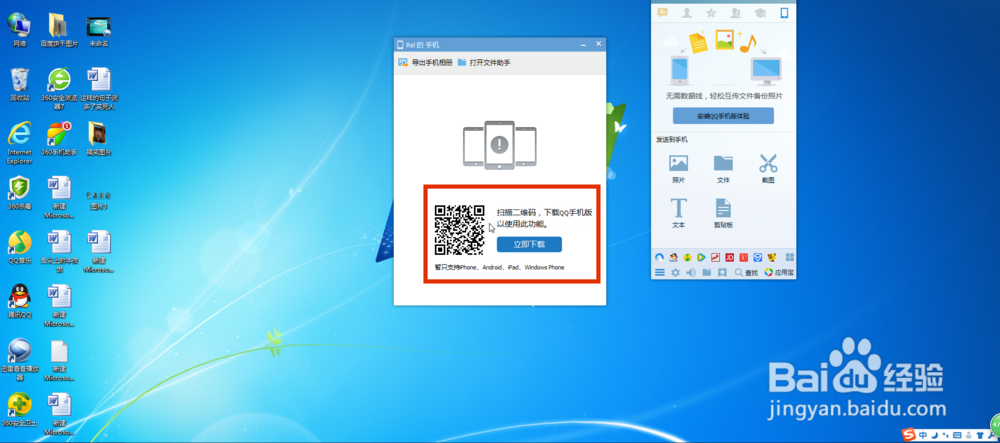Open 网络 network desktop icon

[x=20, y=29]
